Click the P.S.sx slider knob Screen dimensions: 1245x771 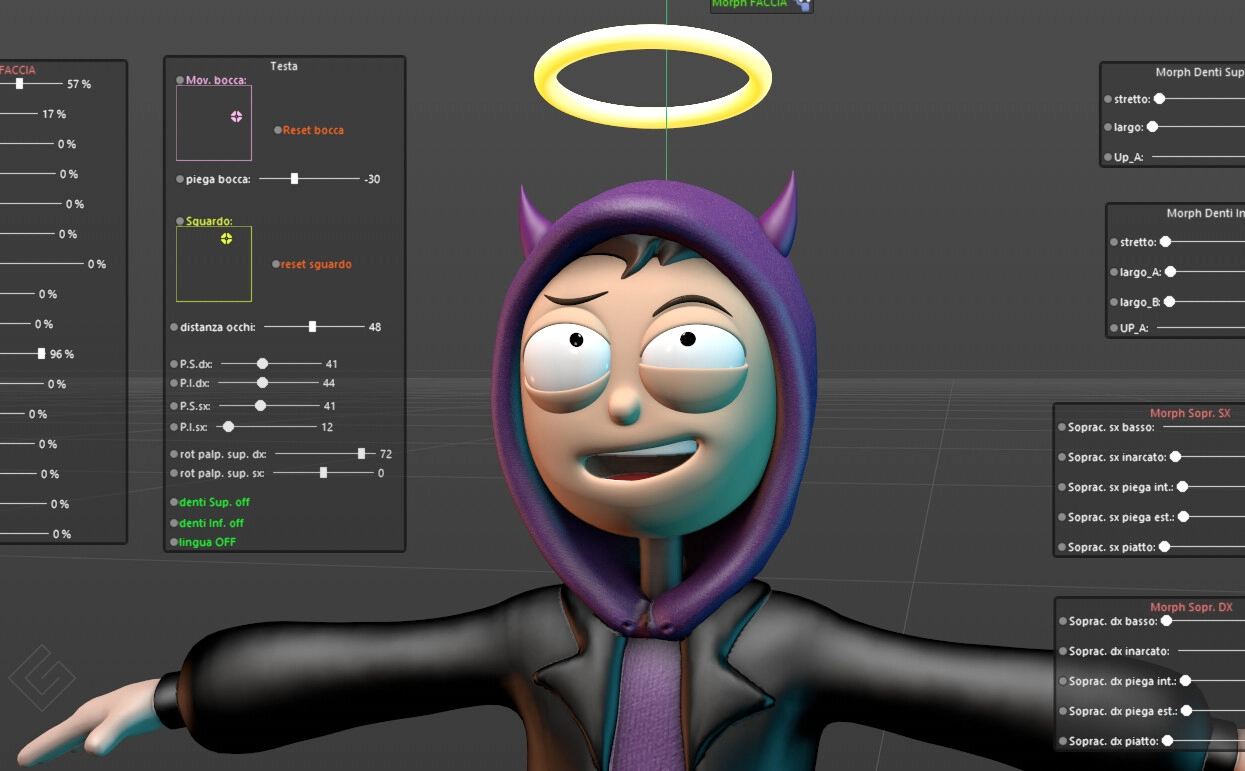[x=260, y=406]
